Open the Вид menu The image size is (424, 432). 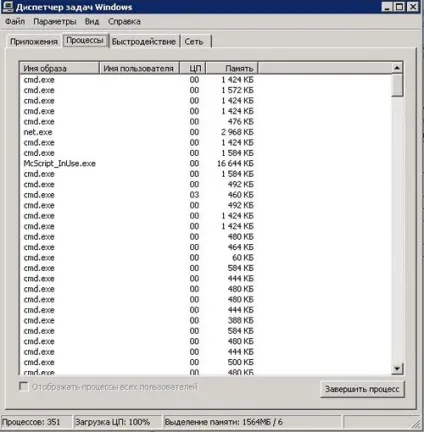tap(92, 22)
